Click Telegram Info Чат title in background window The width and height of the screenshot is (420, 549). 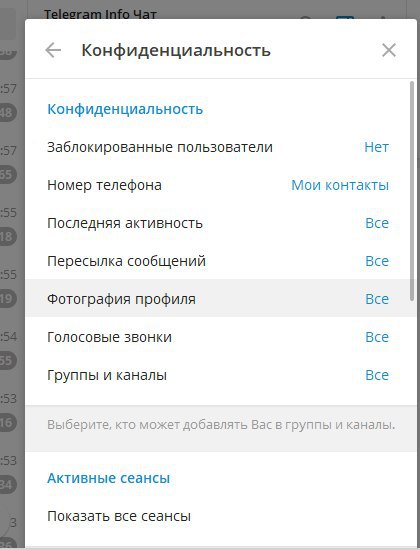(100, 14)
